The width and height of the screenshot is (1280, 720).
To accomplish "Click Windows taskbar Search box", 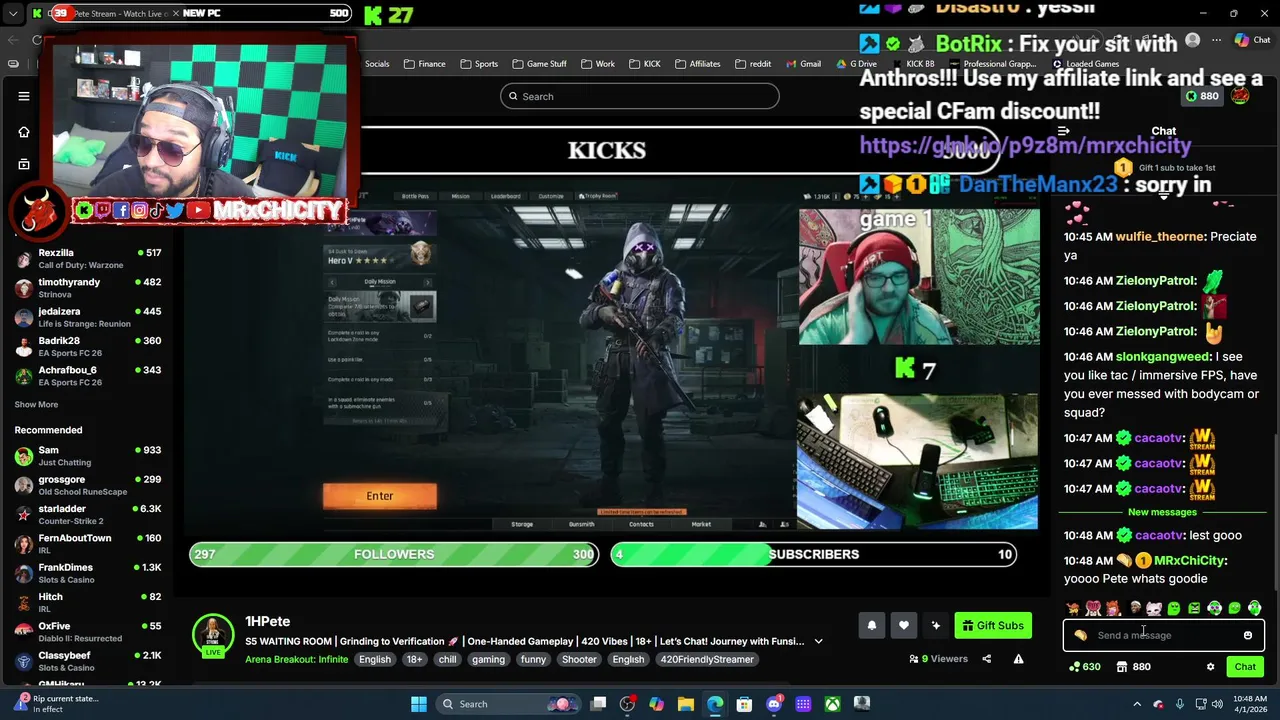I will [x=507, y=704].
